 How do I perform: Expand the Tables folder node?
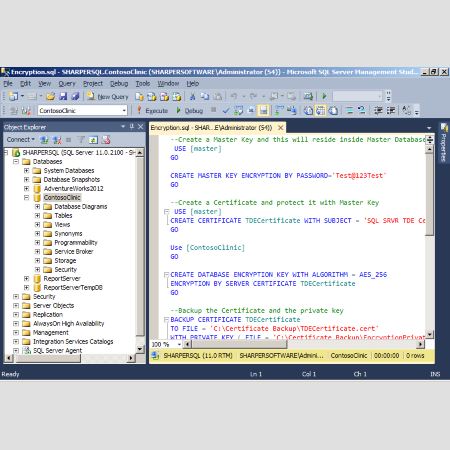[x=37, y=216]
